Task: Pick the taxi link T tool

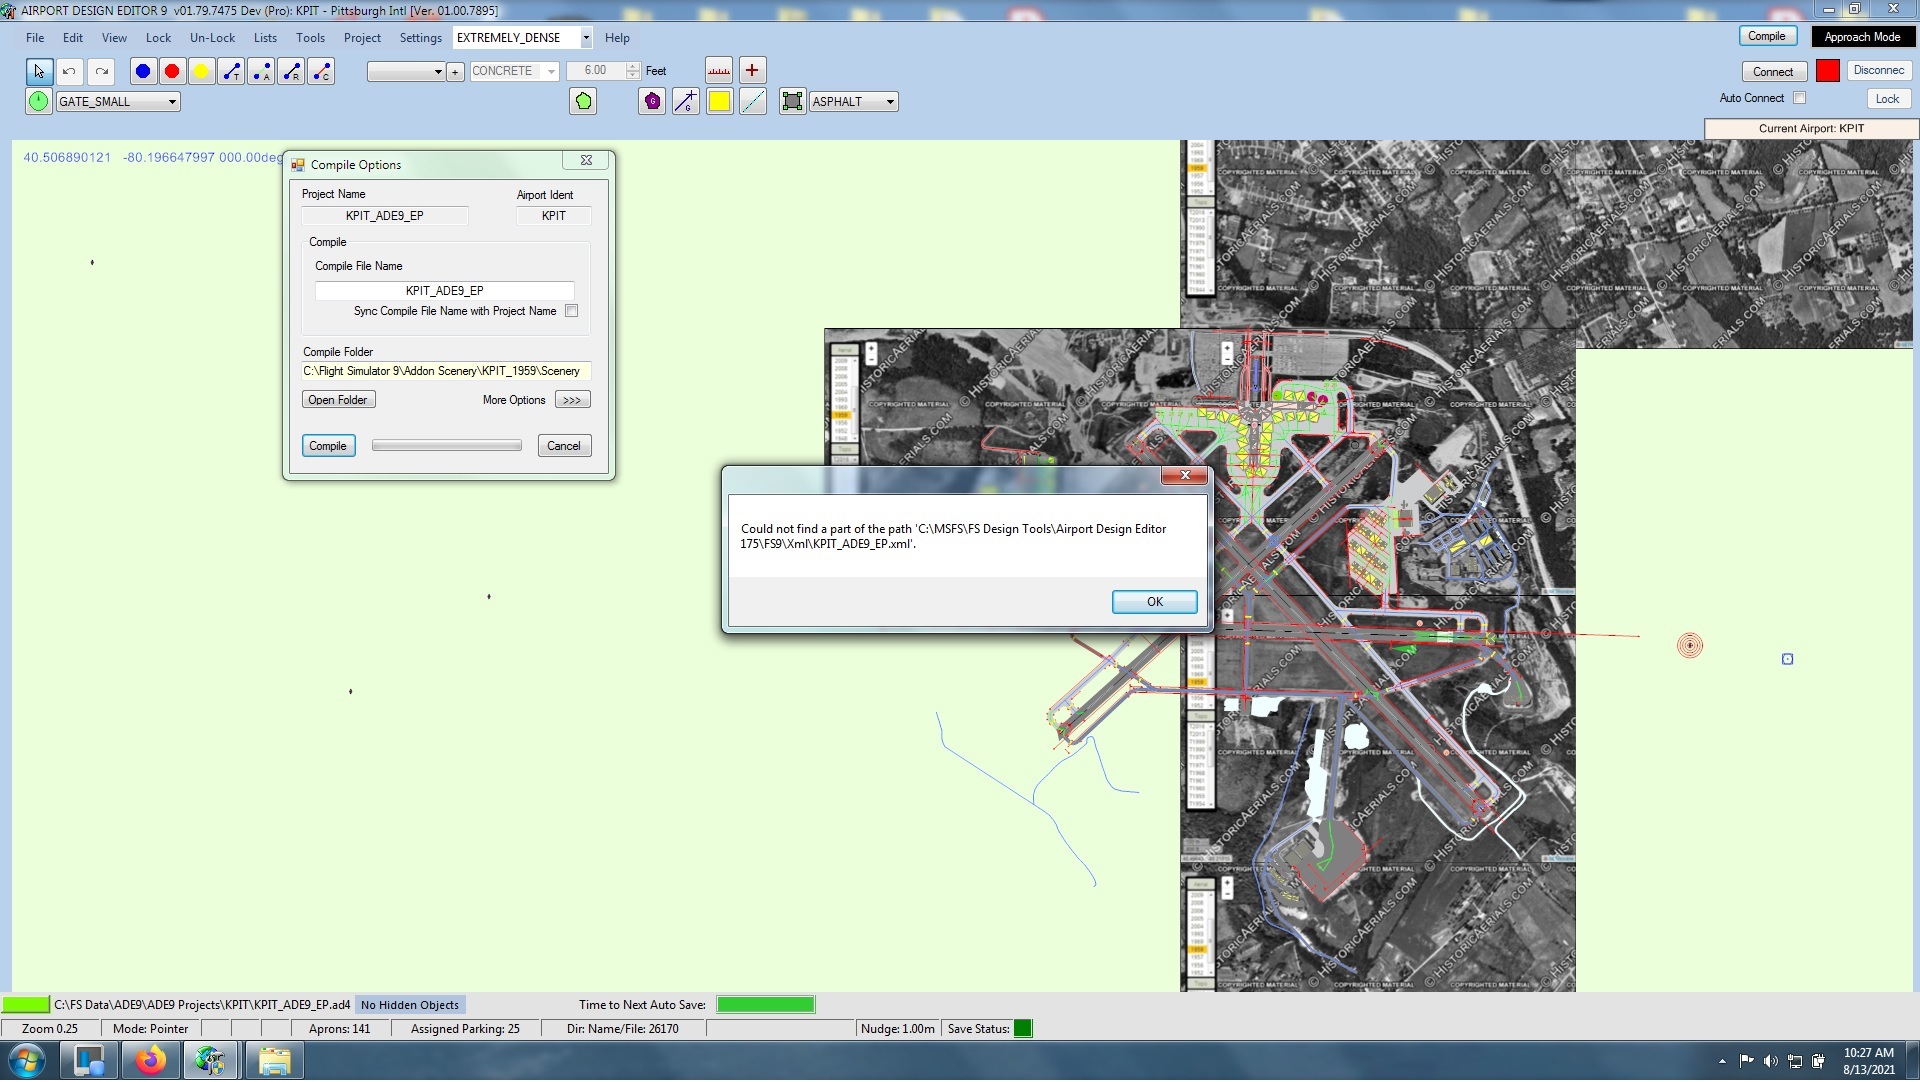Action: pos(231,71)
